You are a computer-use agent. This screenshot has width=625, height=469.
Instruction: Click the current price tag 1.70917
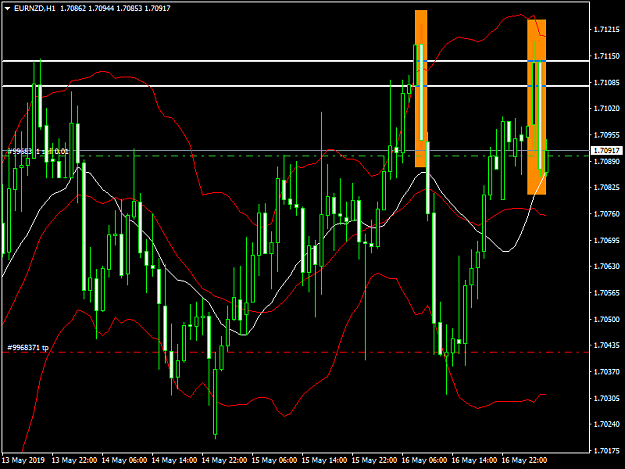(607, 151)
